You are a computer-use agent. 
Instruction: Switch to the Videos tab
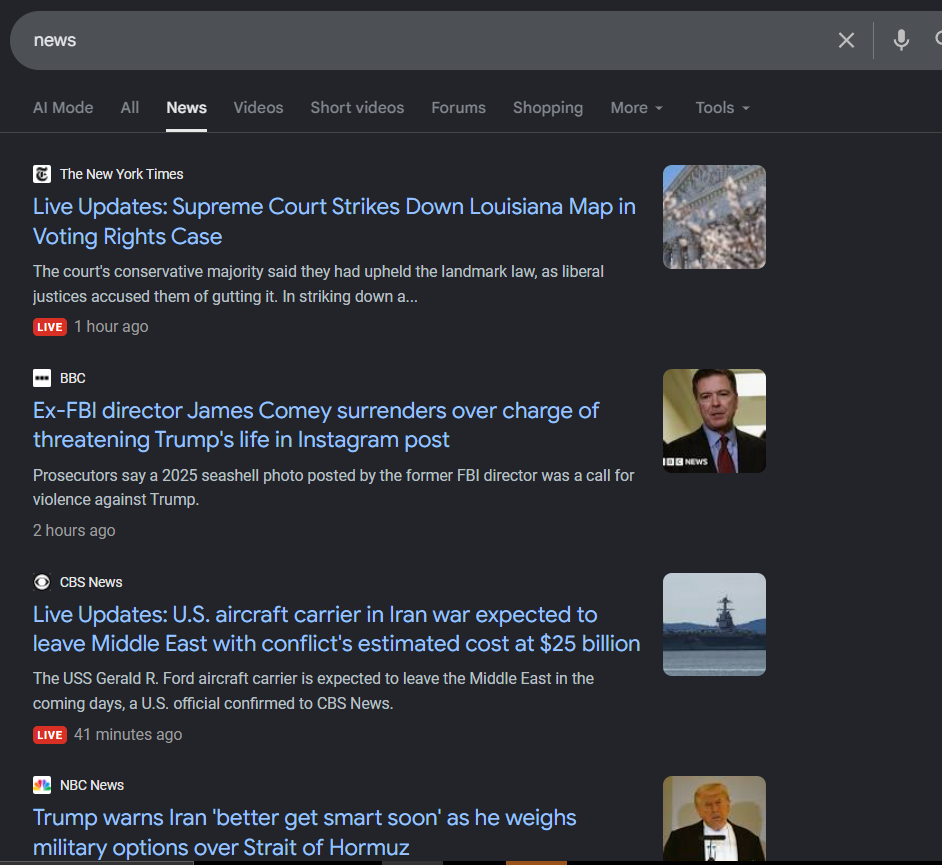[258, 108]
